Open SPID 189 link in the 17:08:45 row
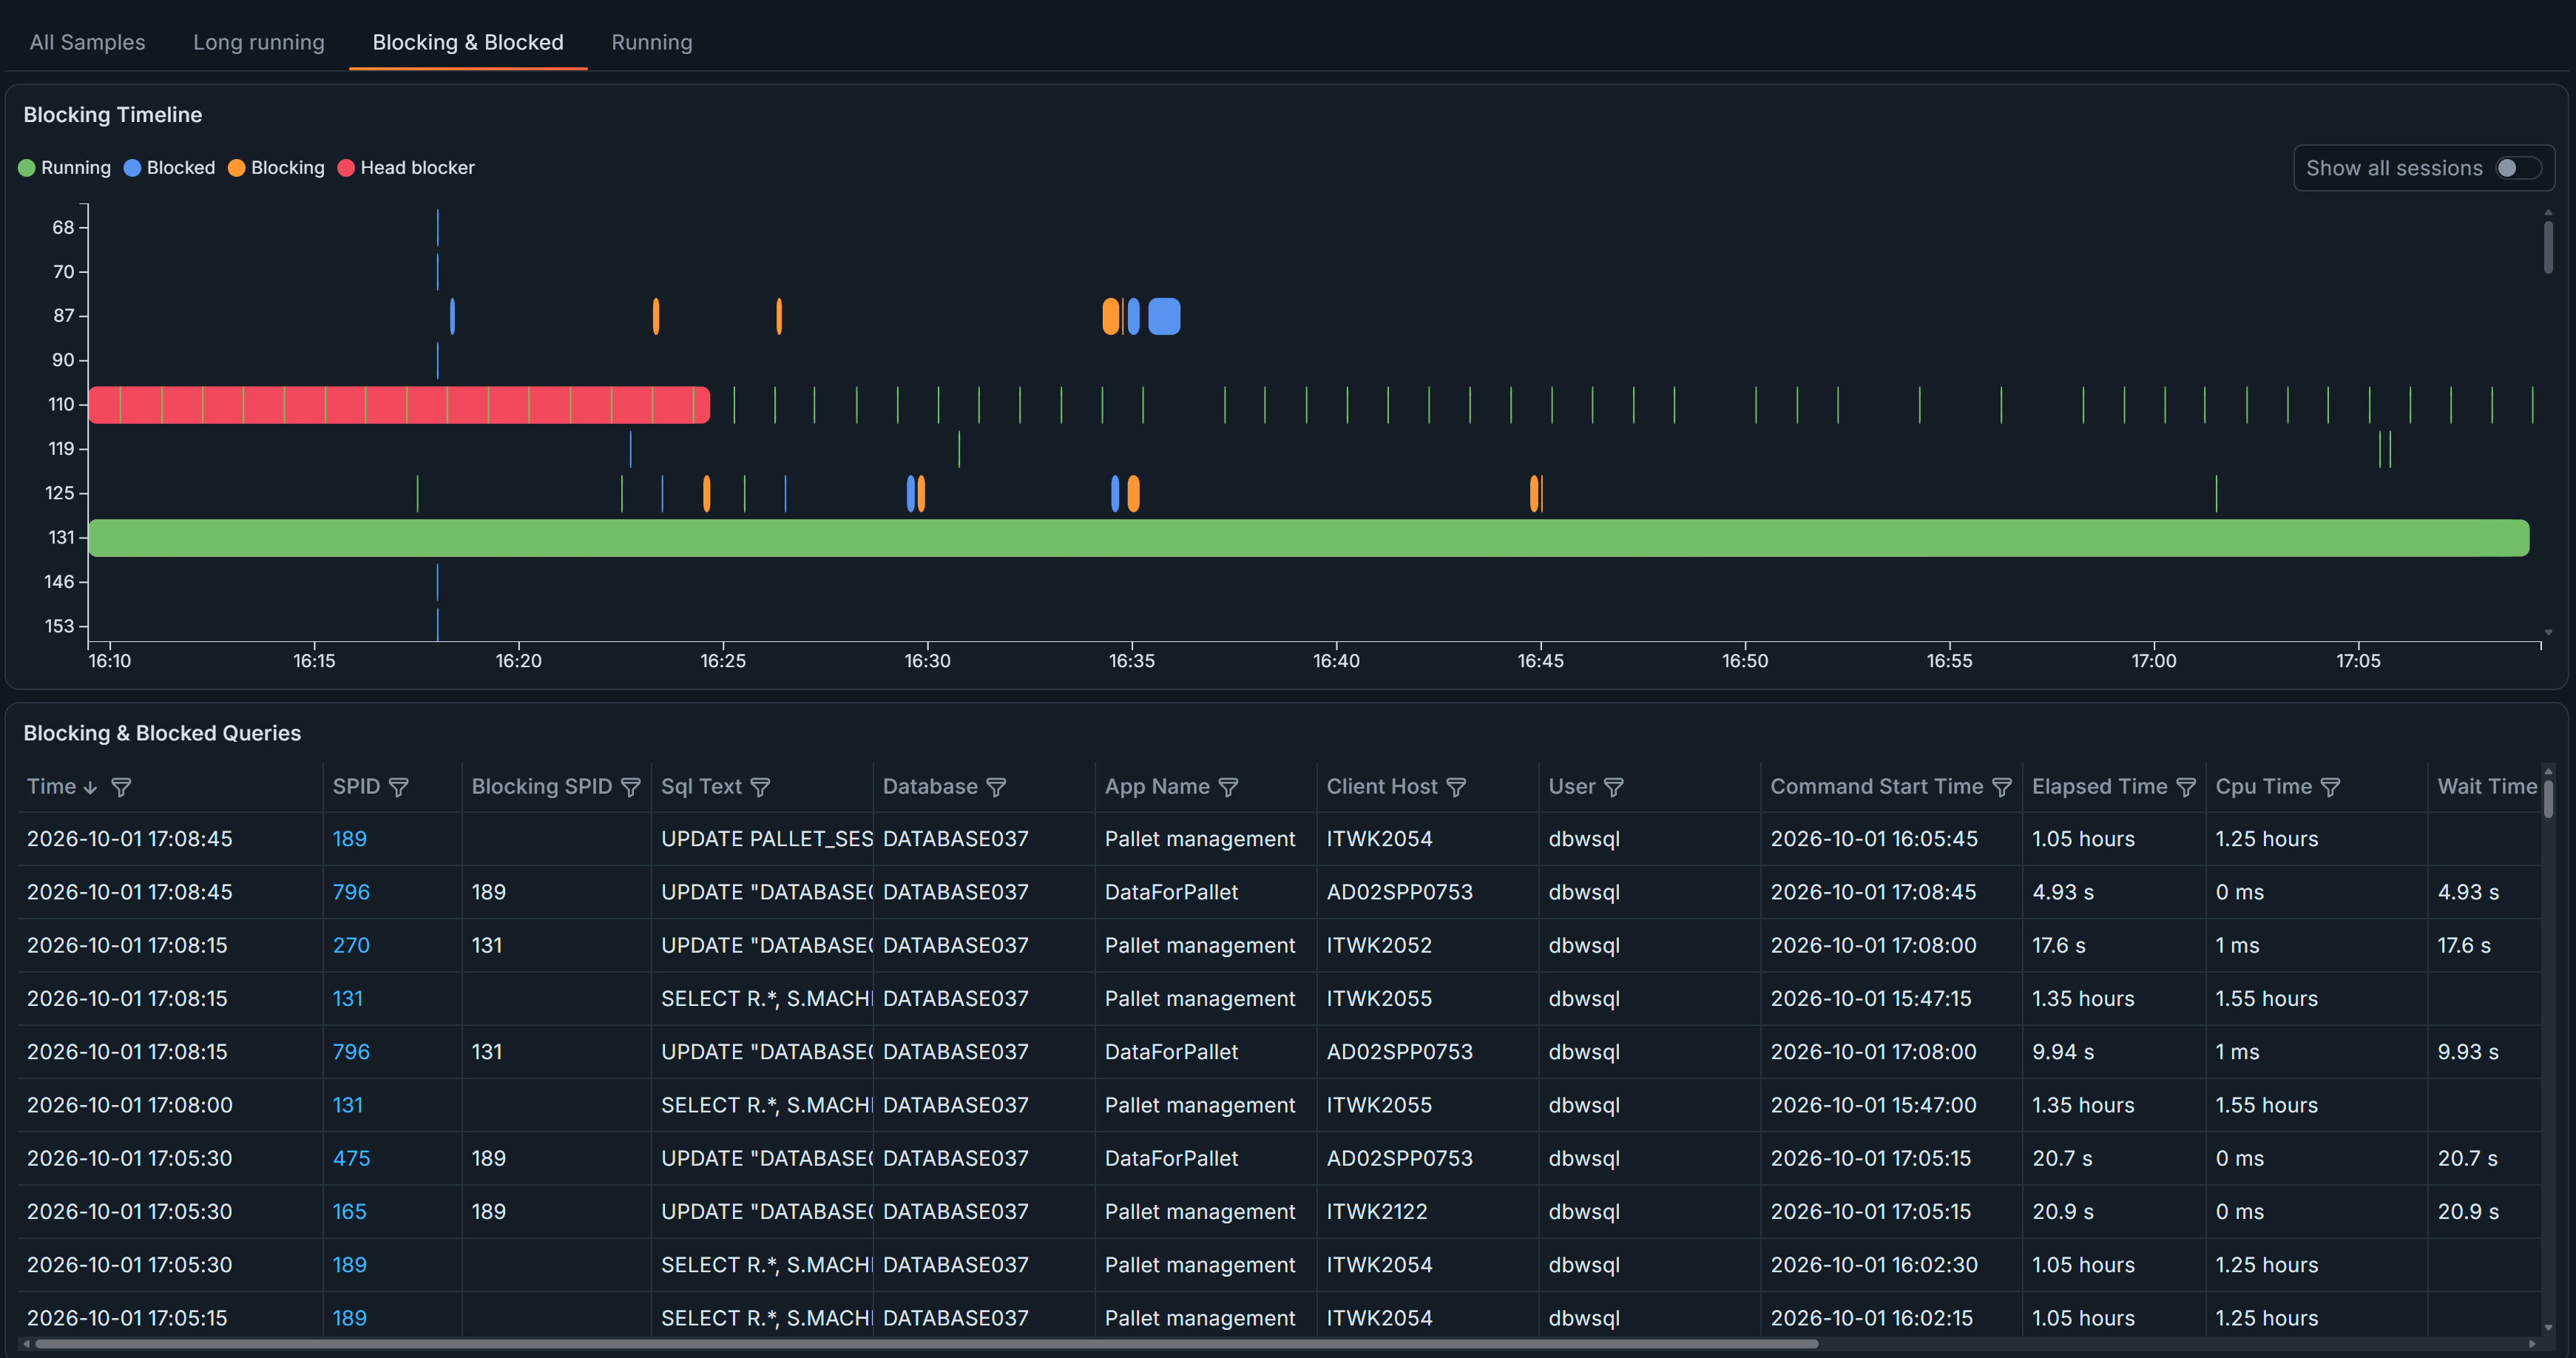Screen dimensions: 2576x1358 click(x=349, y=839)
